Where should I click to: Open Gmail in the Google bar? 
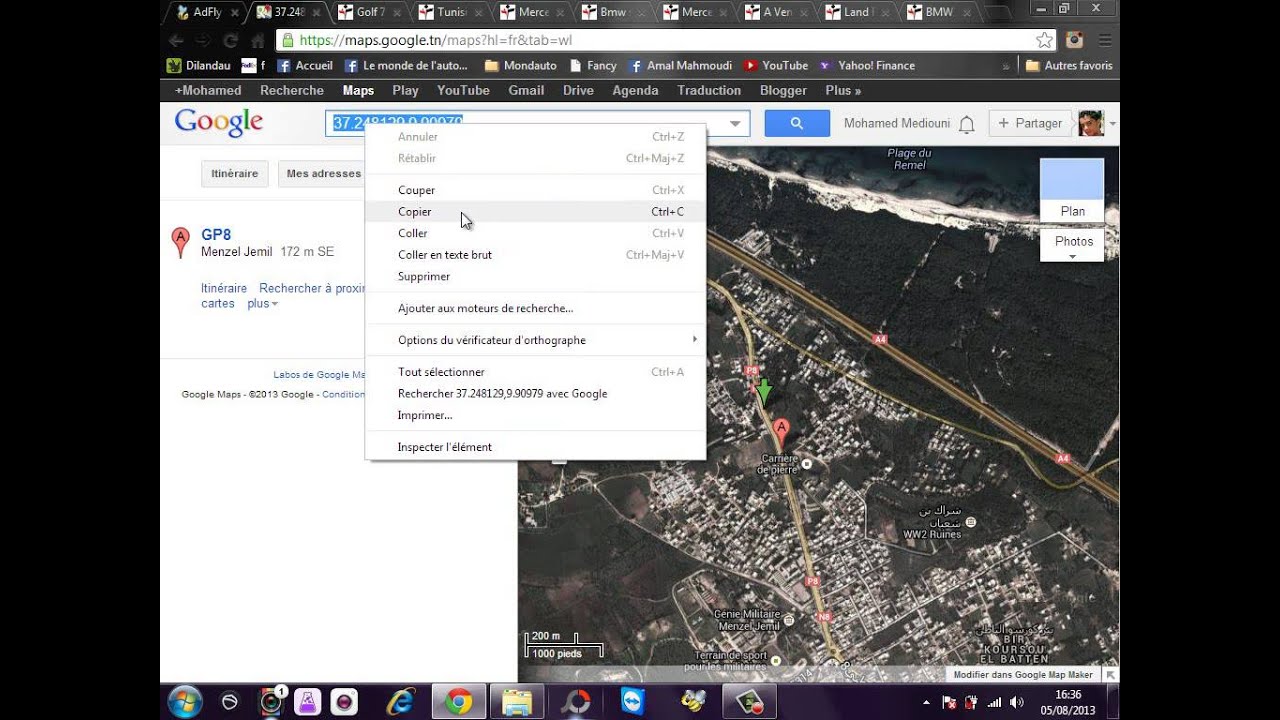coord(526,90)
